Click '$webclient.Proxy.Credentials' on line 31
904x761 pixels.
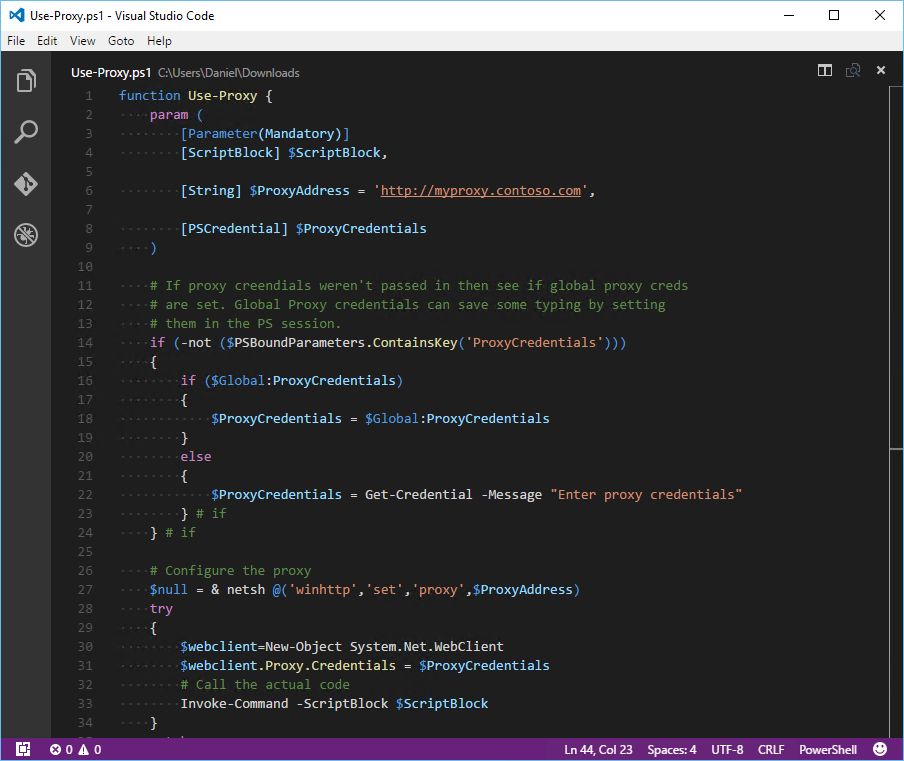point(288,666)
